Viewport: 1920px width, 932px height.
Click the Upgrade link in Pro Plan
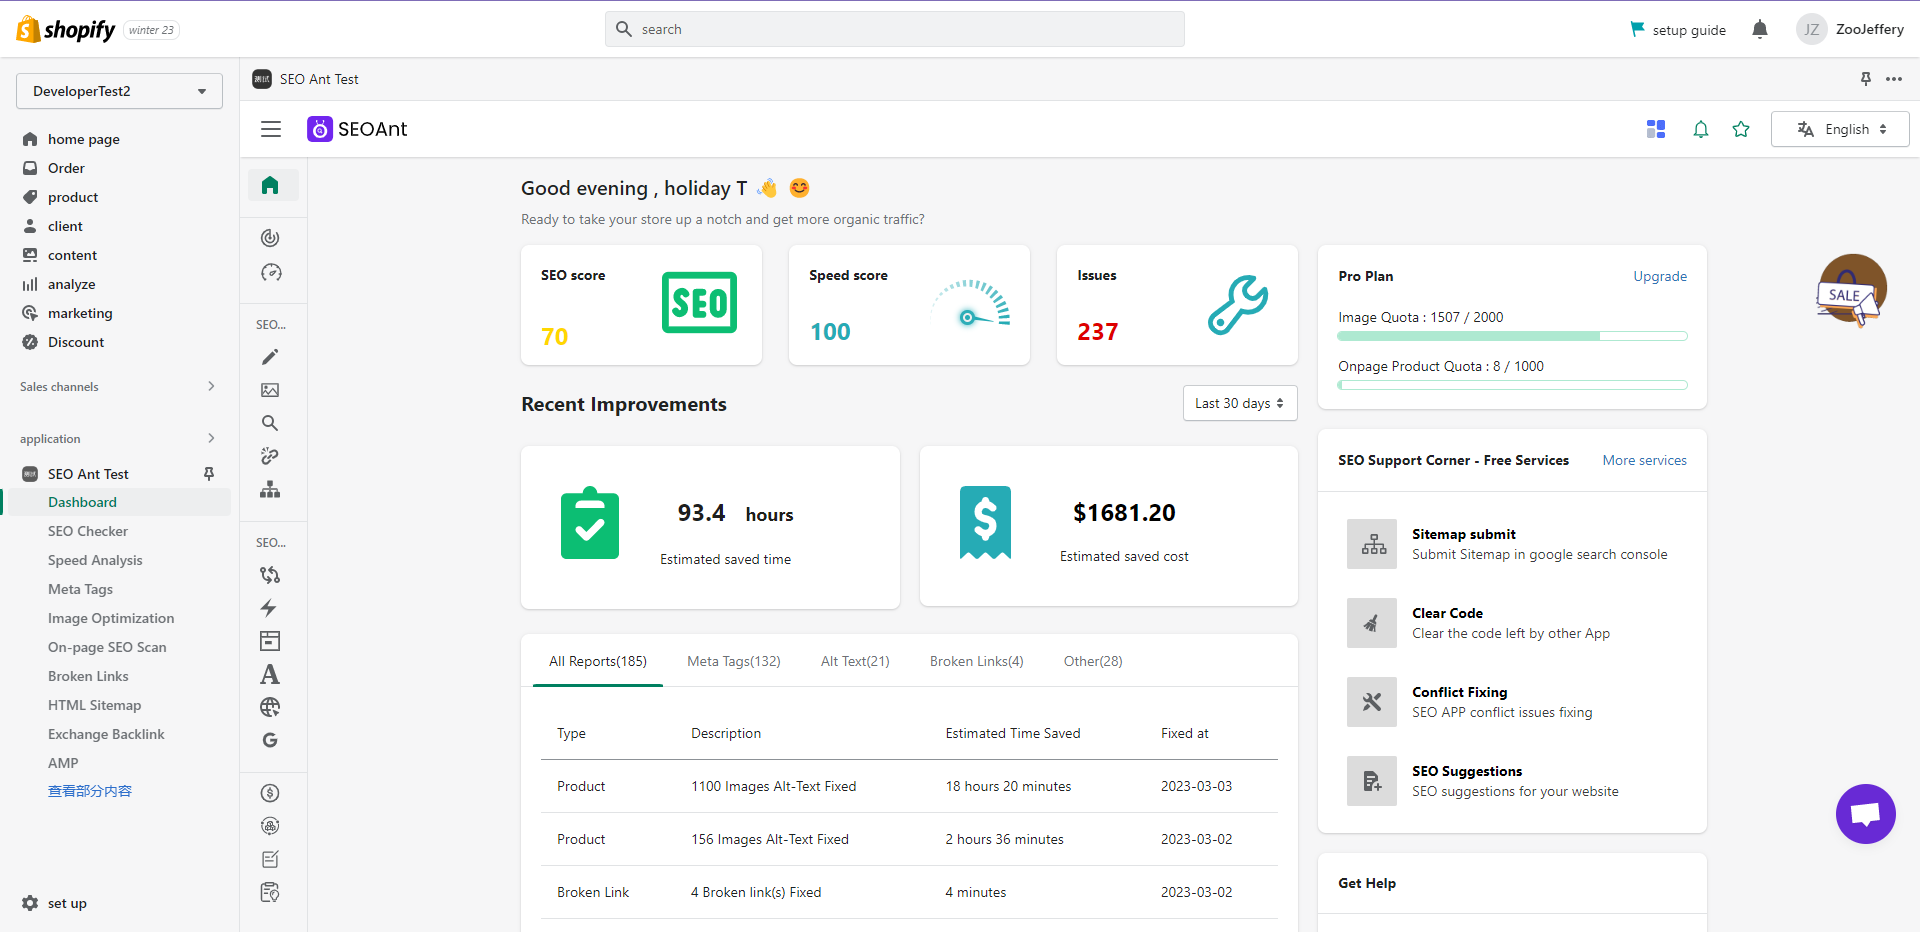pyautogui.click(x=1659, y=276)
